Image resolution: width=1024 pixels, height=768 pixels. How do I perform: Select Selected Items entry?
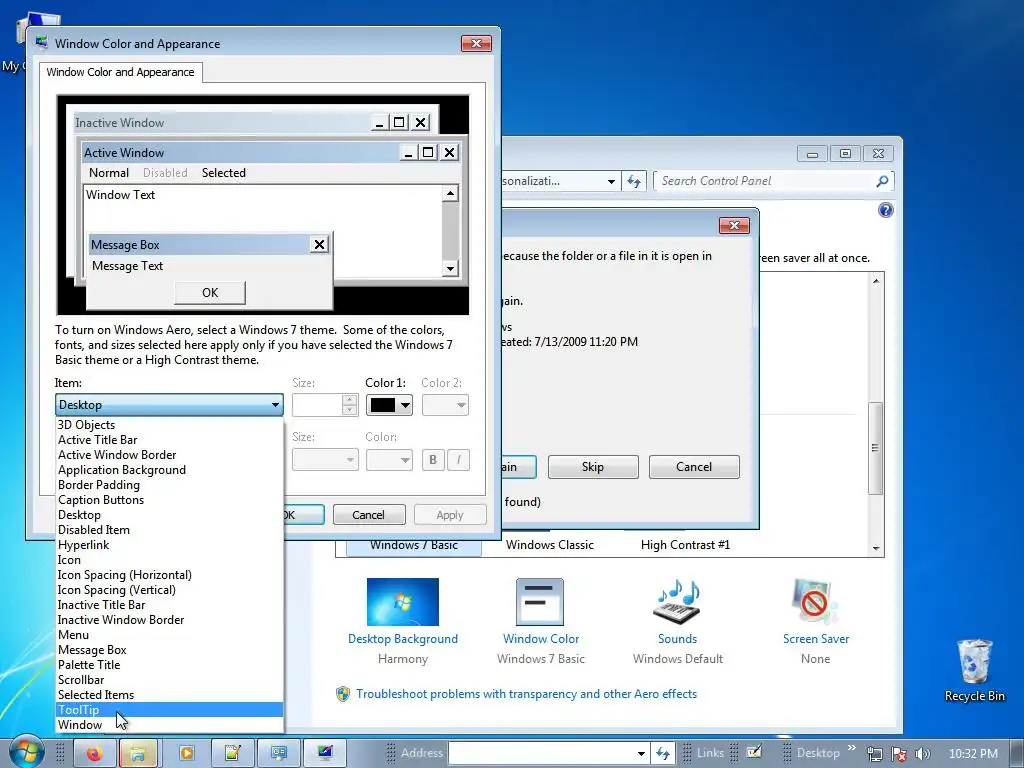[169, 695]
